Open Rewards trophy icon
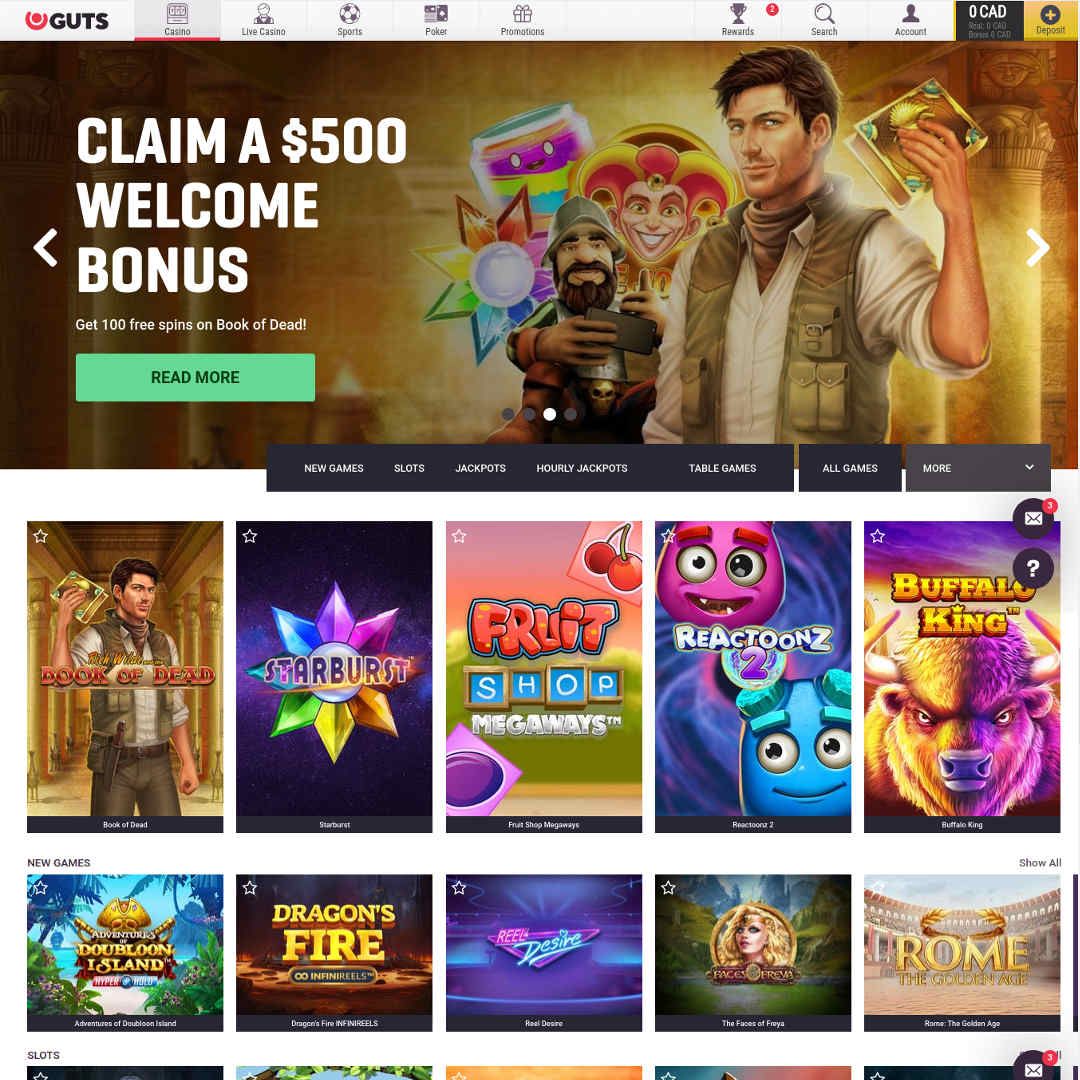 point(738,14)
